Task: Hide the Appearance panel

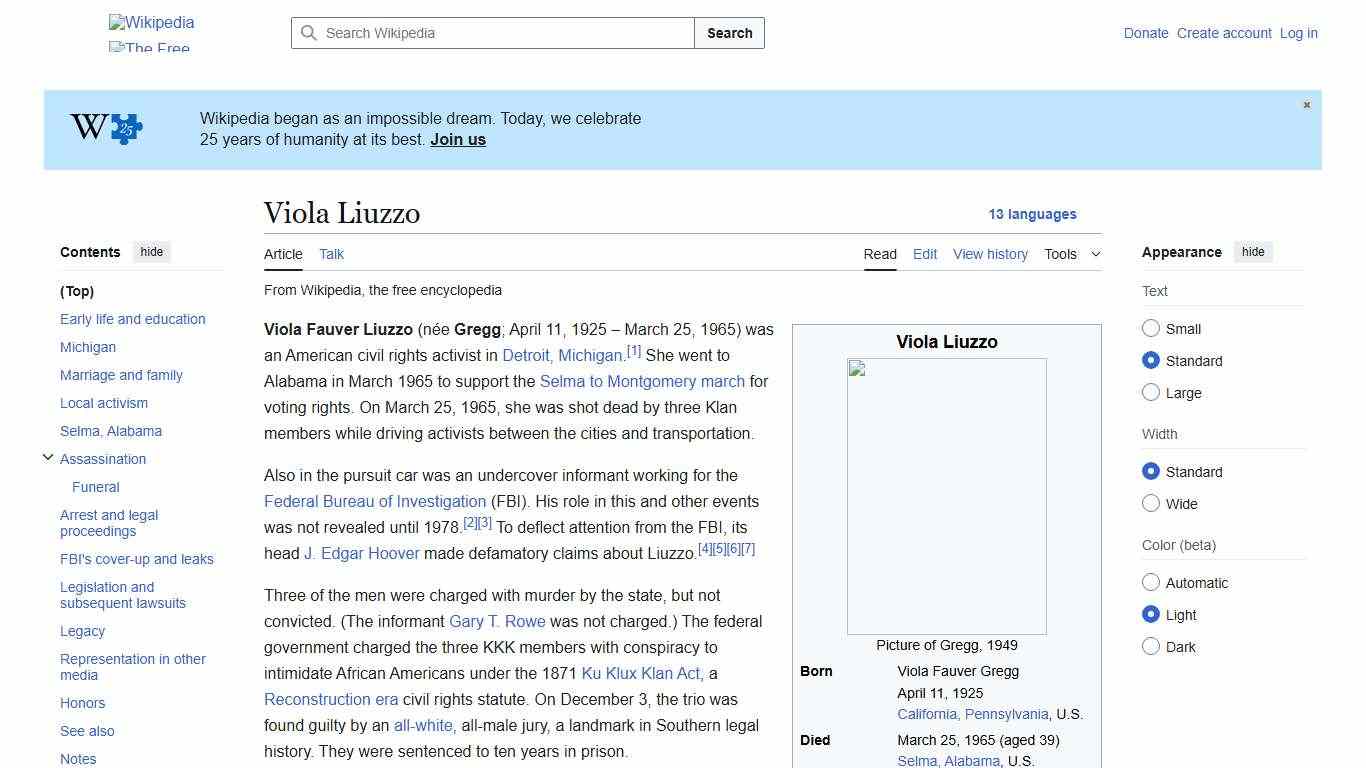Action: point(1253,252)
